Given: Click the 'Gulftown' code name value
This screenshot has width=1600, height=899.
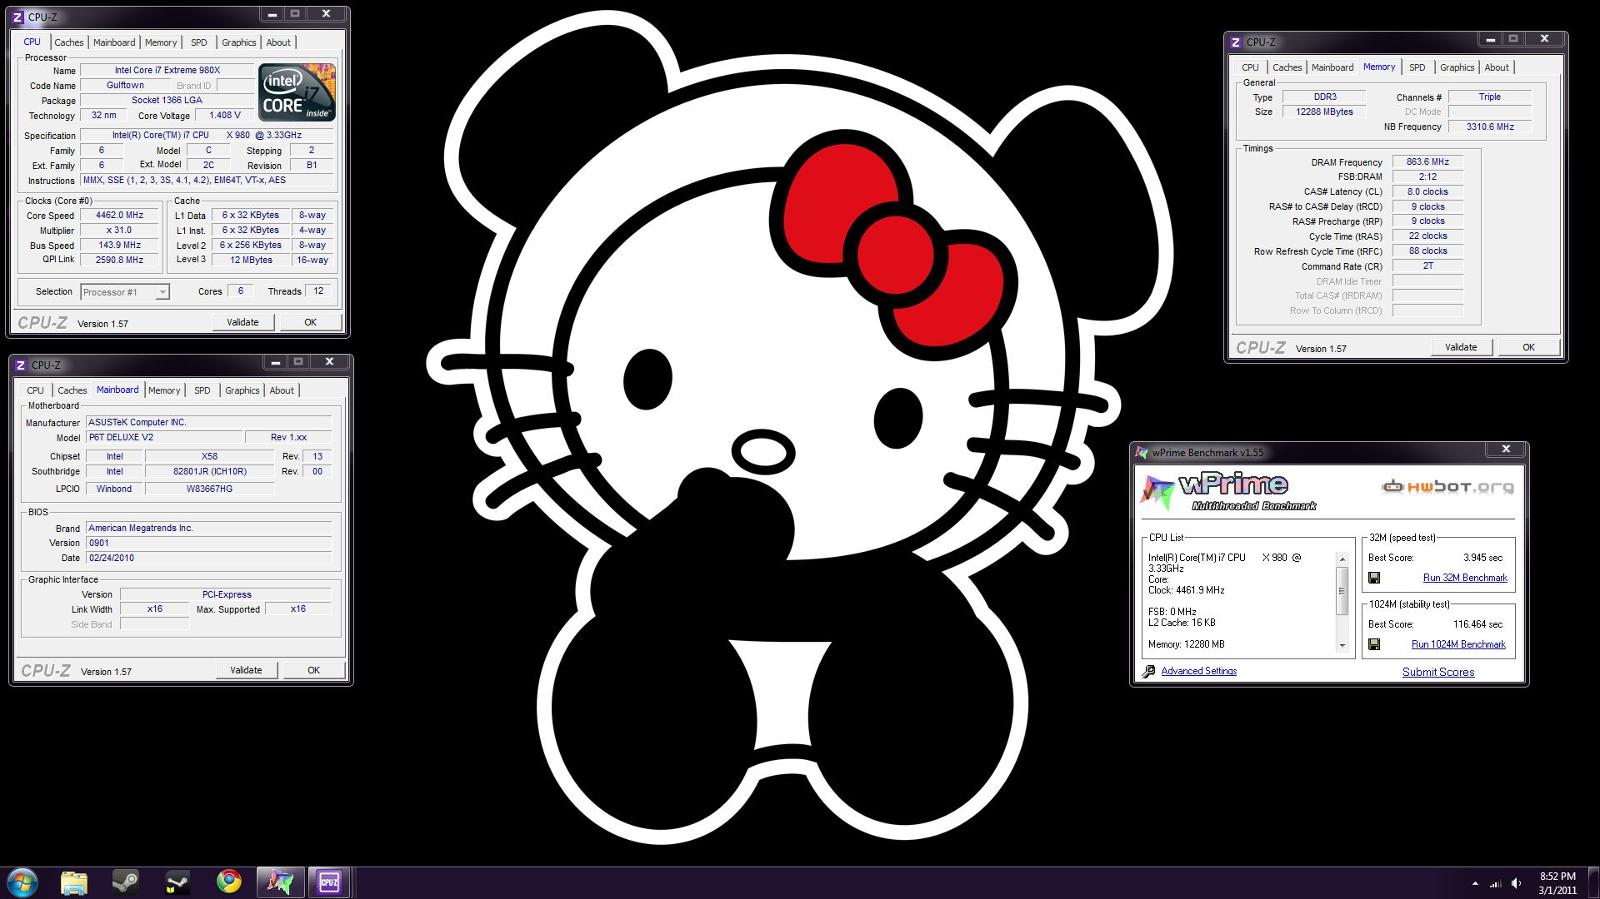Looking at the screenshot, I should 125,85.
